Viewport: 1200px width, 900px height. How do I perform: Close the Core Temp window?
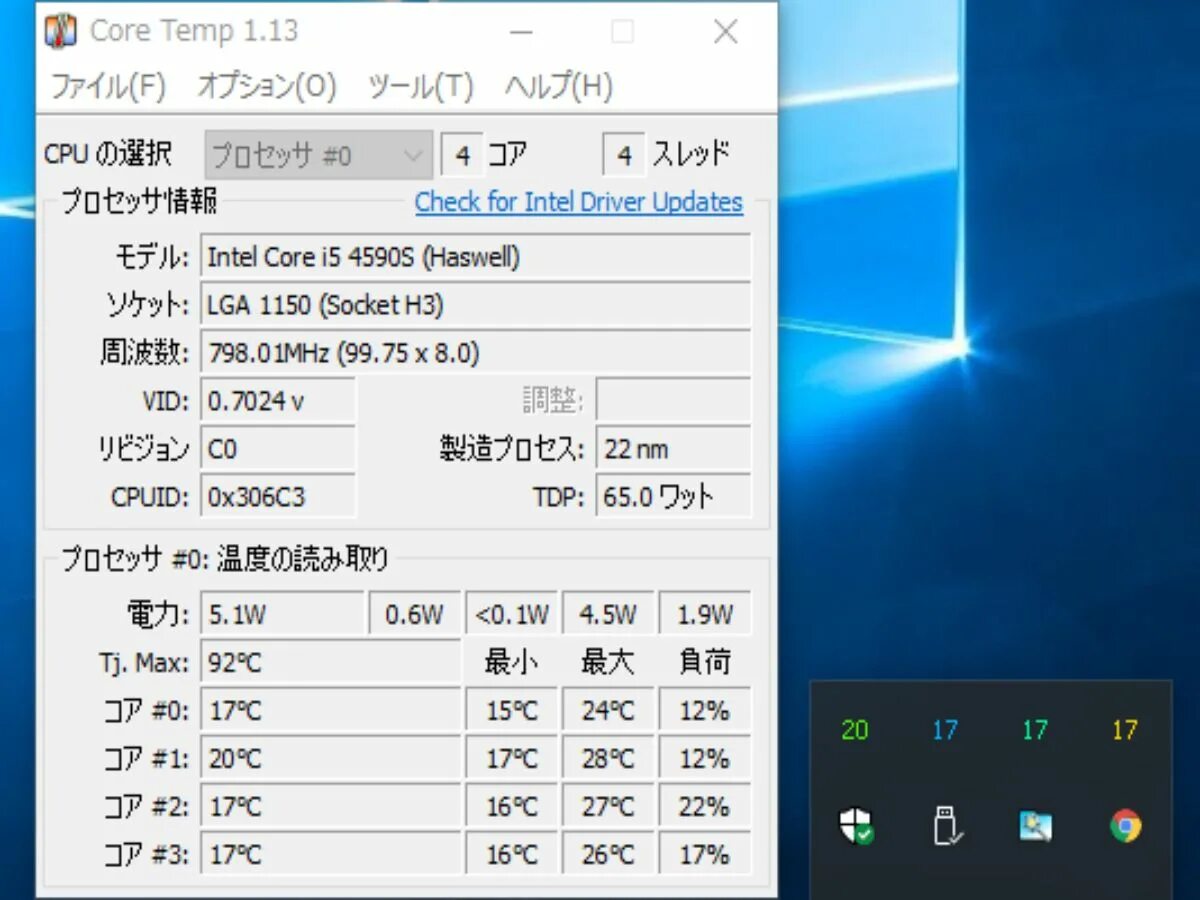725,32
